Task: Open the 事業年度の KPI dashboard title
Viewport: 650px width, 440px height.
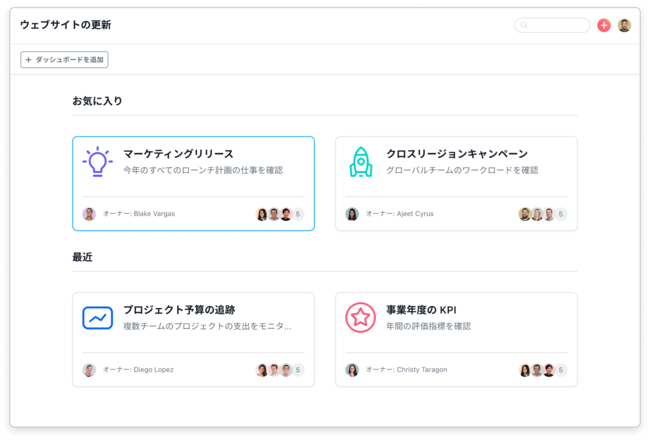Action: point(421,310)
